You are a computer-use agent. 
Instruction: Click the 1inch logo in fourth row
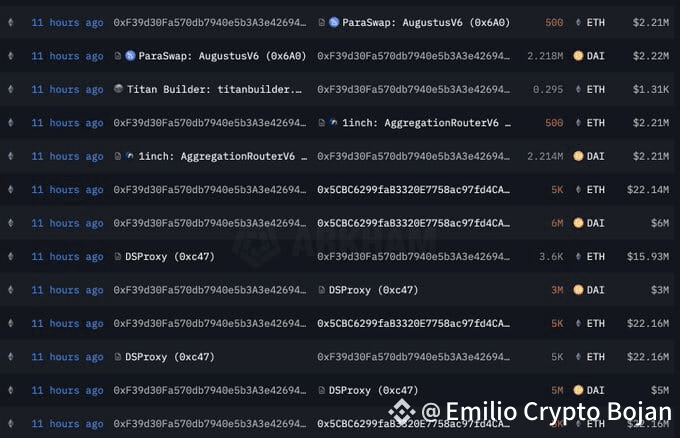pos(333,123)
